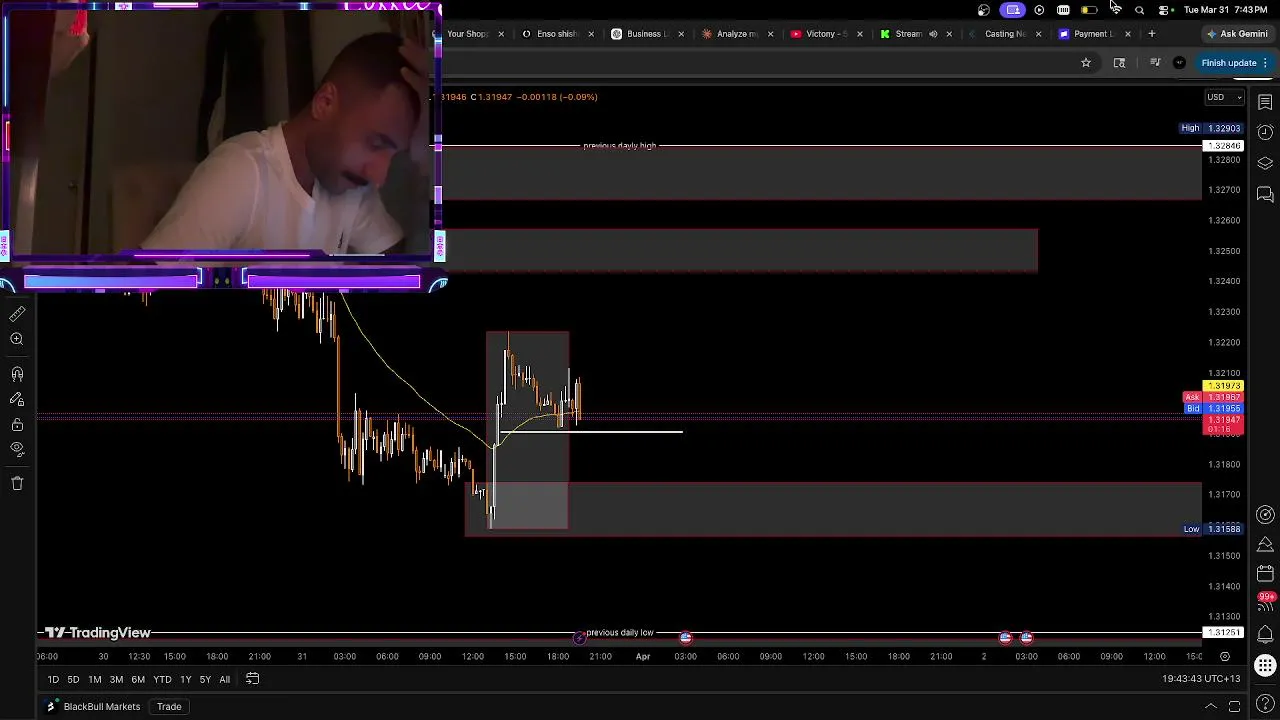Screen dimensions: 1280x720
Task: Click the page search lens icon
Action: (1119, 63)
